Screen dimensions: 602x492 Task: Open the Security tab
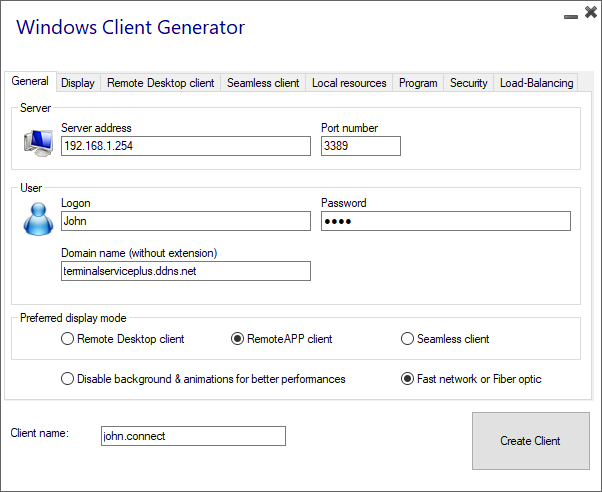[468, 83]
